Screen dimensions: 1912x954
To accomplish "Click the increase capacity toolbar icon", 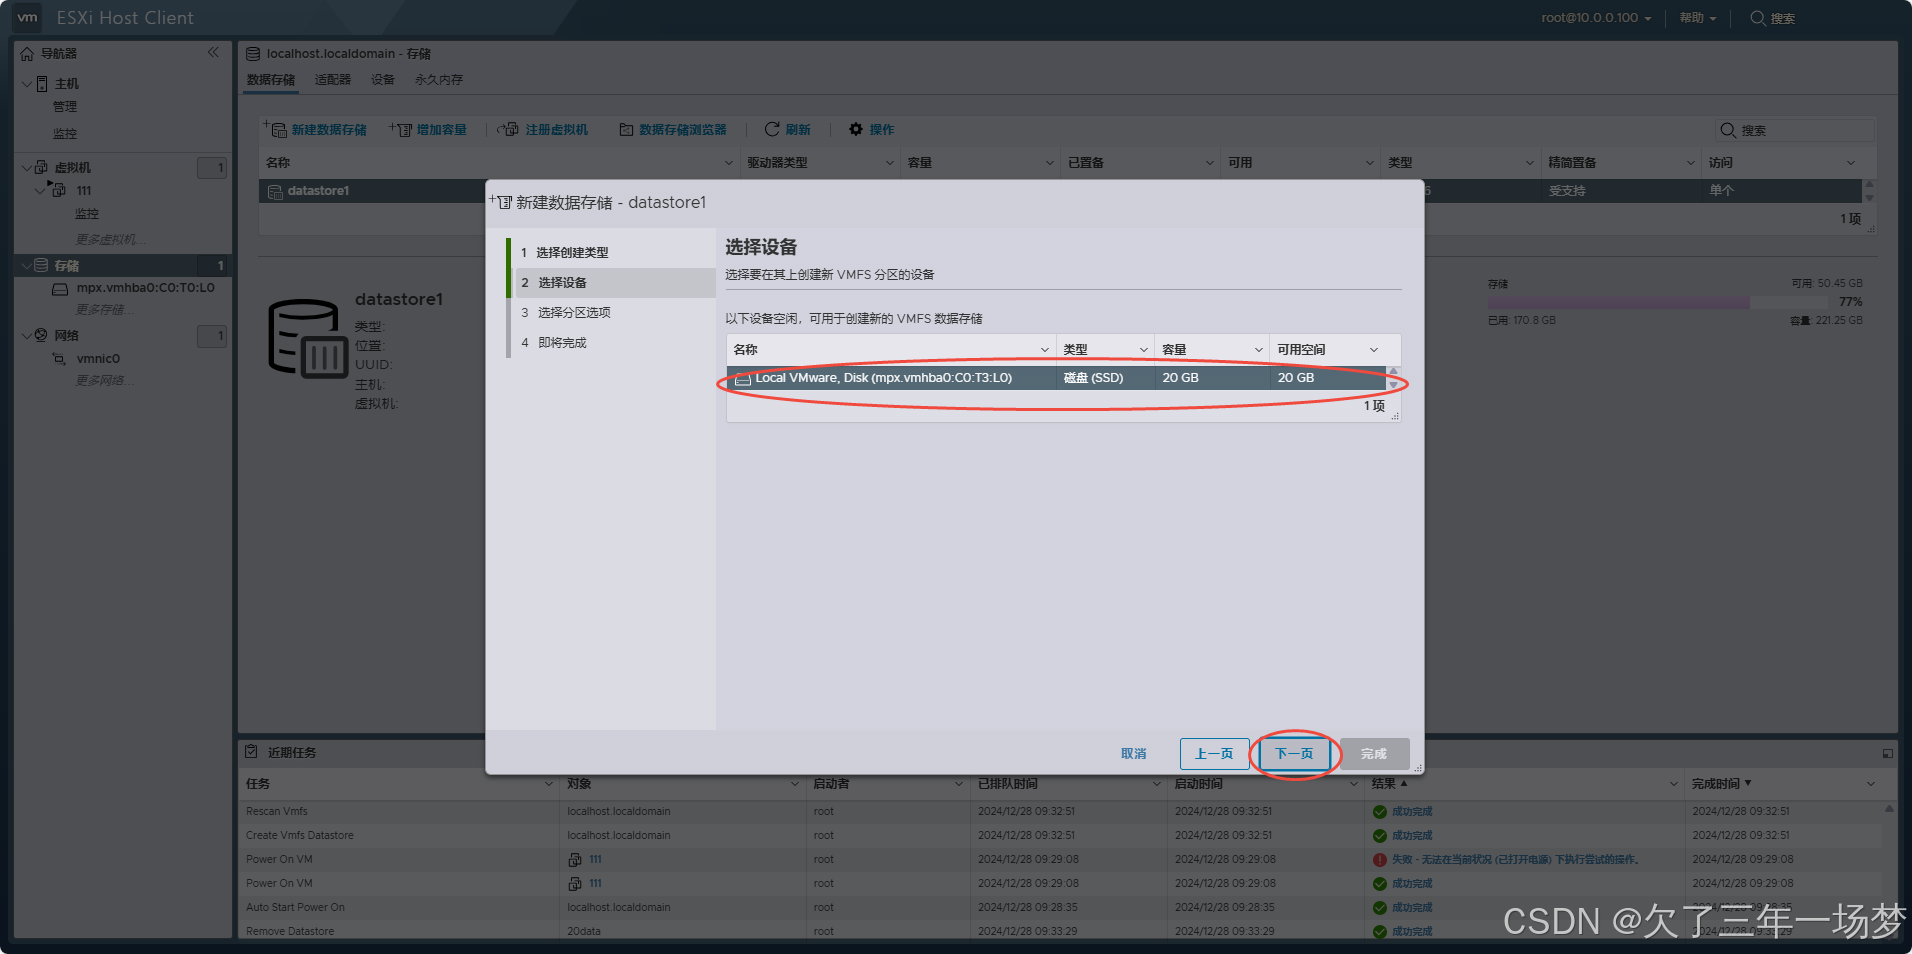I will pos(401,129).
